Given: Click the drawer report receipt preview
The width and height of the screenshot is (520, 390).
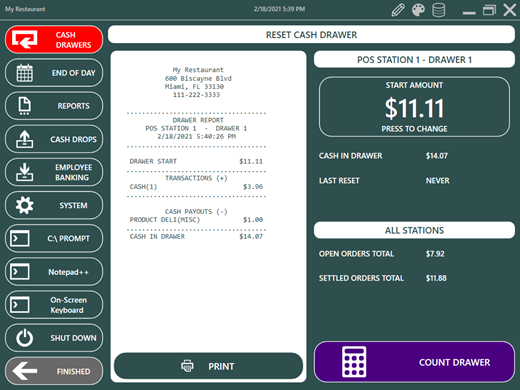Looking at the screenshot, I should point(208,200).
